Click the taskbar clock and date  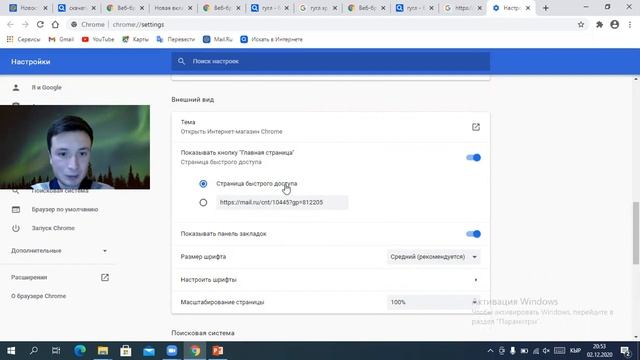click(600, 351)
